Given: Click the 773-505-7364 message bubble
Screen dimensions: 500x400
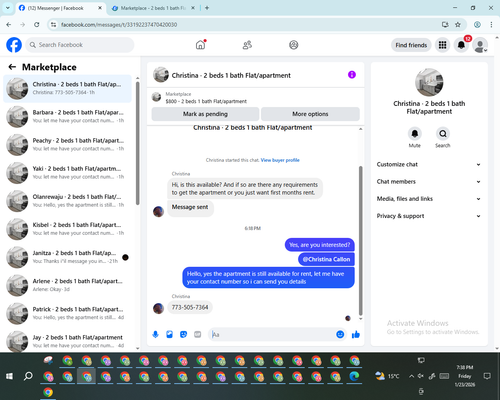Looking at the screenshot, I should click(x=190, y=307).
